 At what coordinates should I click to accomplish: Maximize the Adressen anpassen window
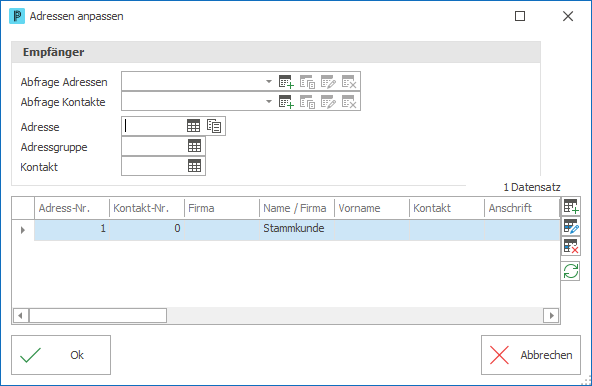(520, 16)
